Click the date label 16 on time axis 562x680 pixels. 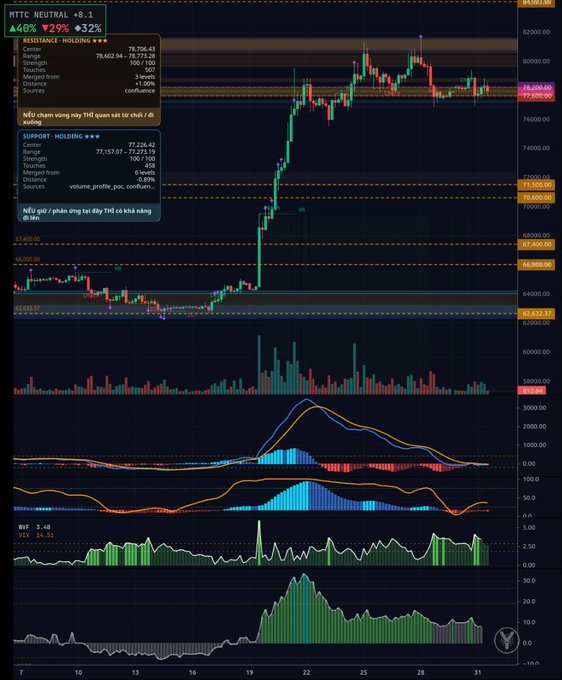[193, 673]
